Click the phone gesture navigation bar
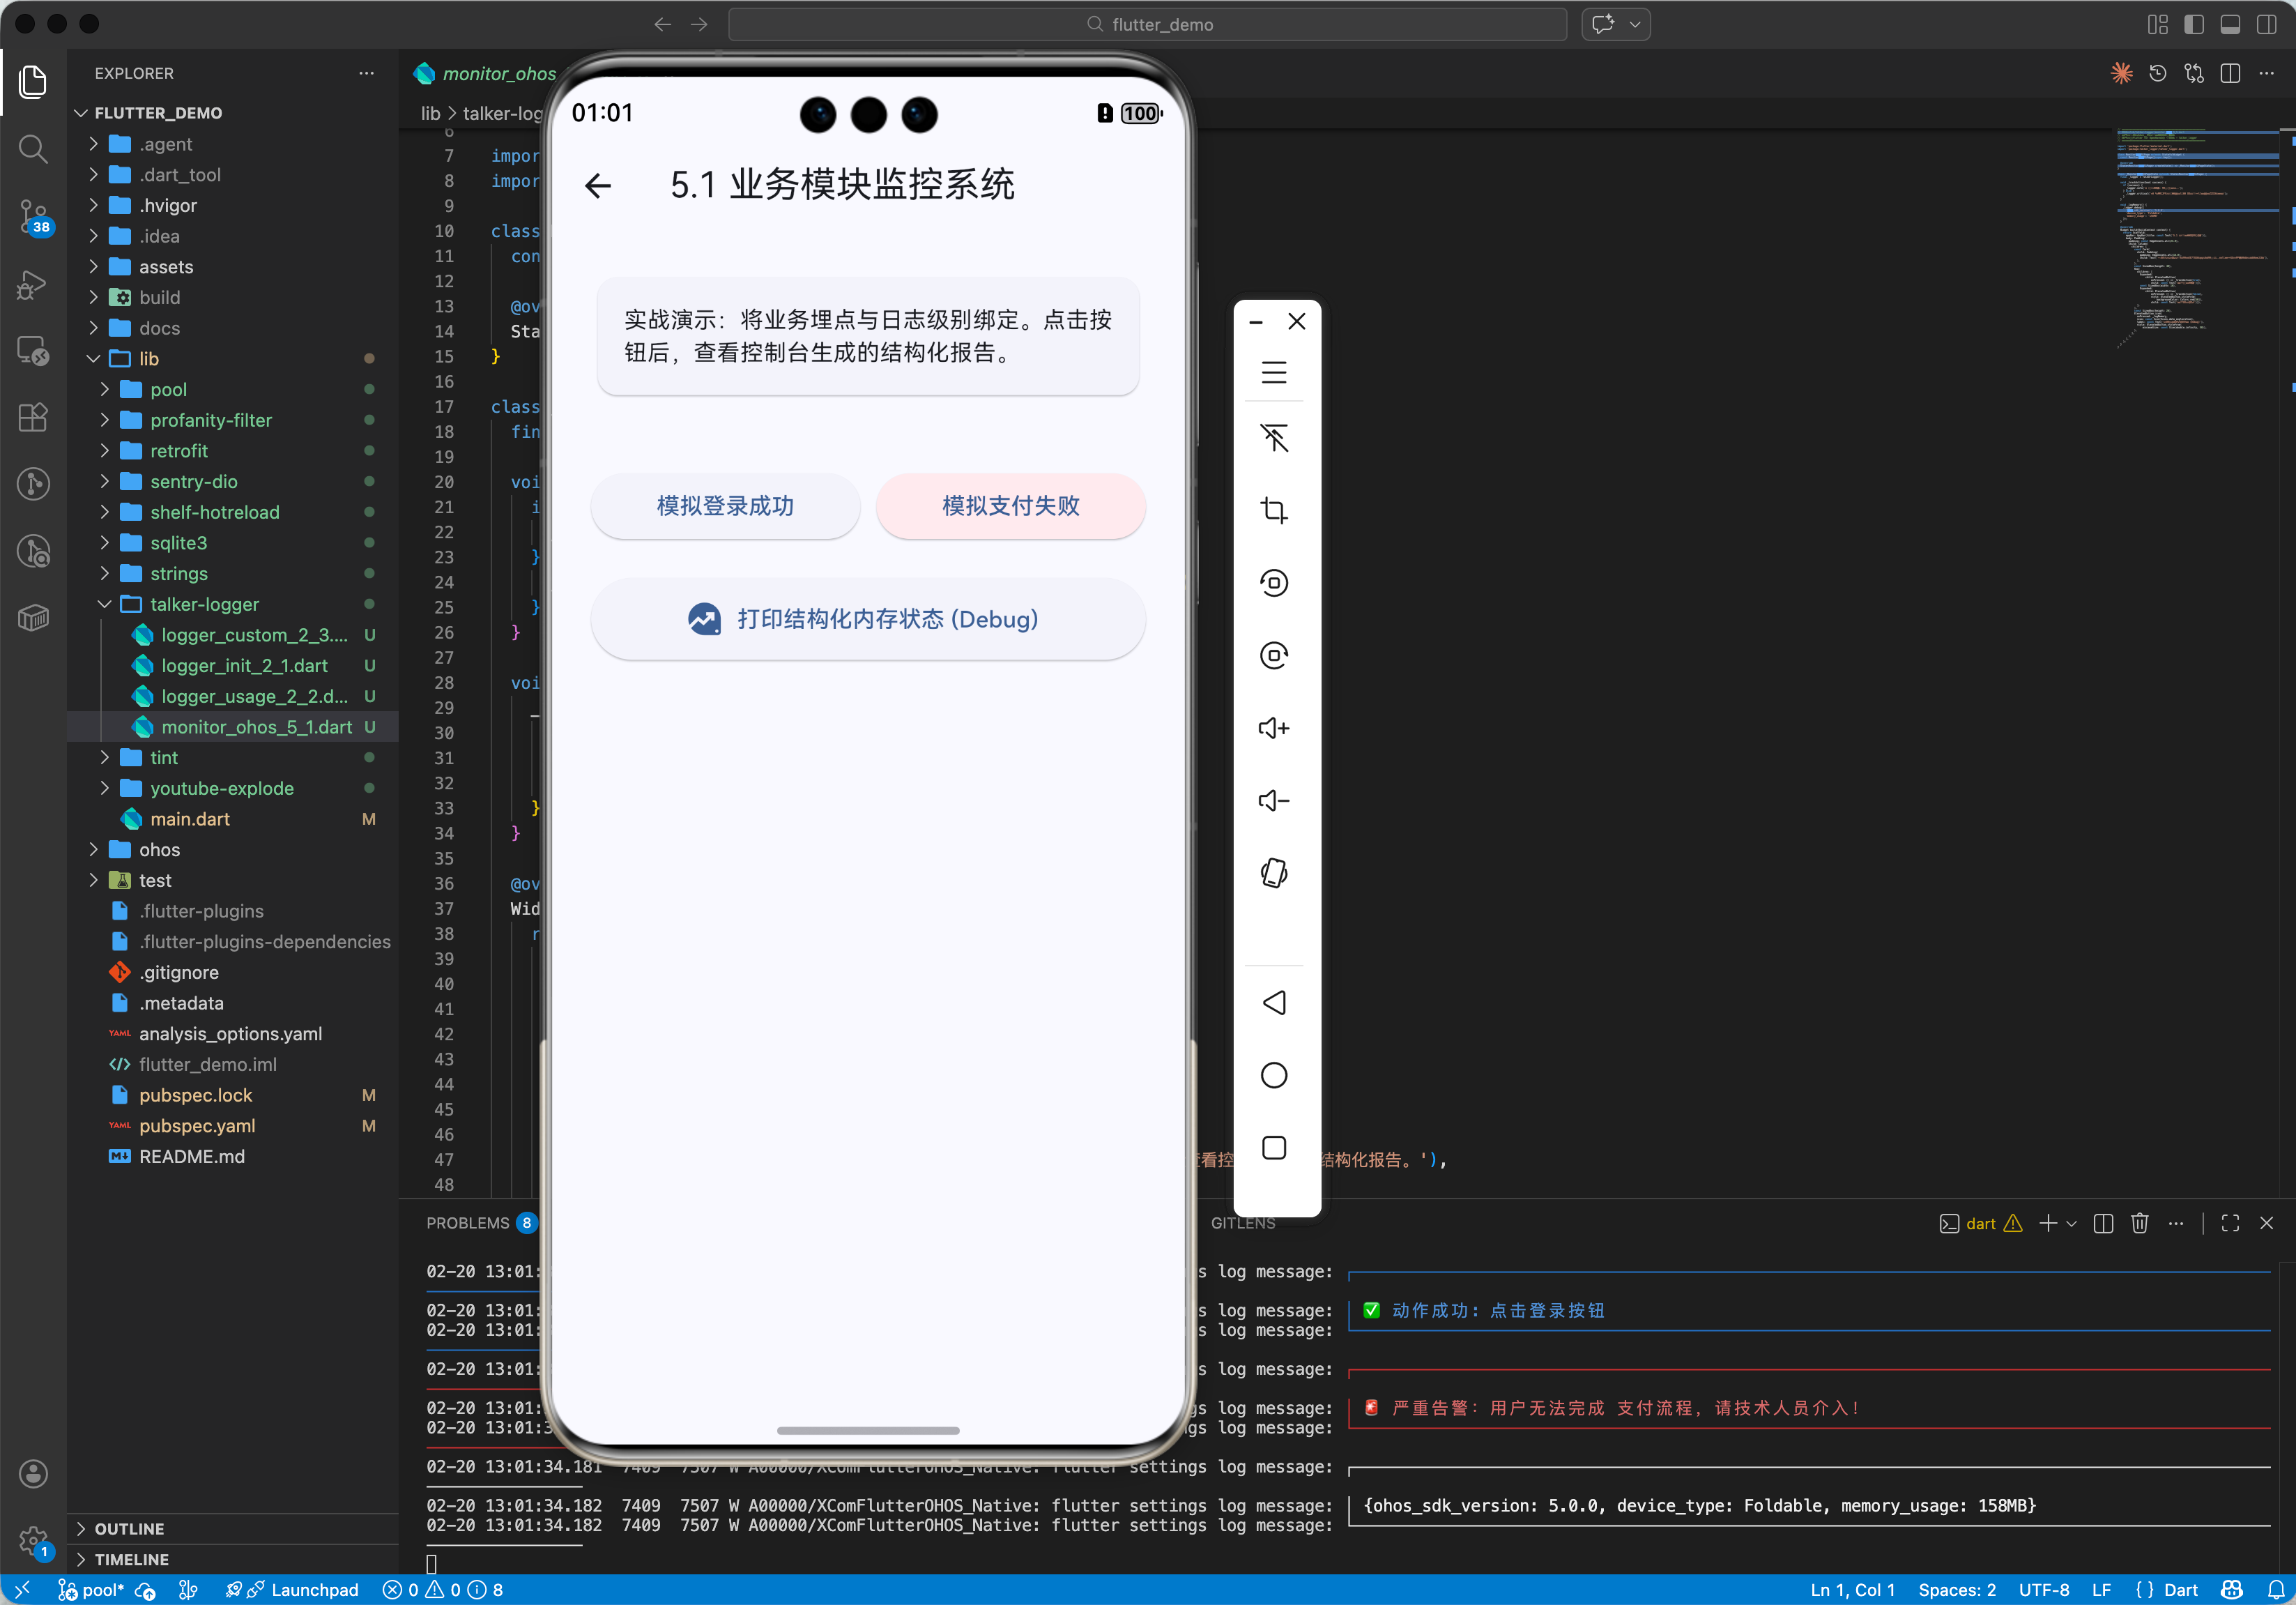This screenshot has height=1605, width=2296. coord(868,1430)
